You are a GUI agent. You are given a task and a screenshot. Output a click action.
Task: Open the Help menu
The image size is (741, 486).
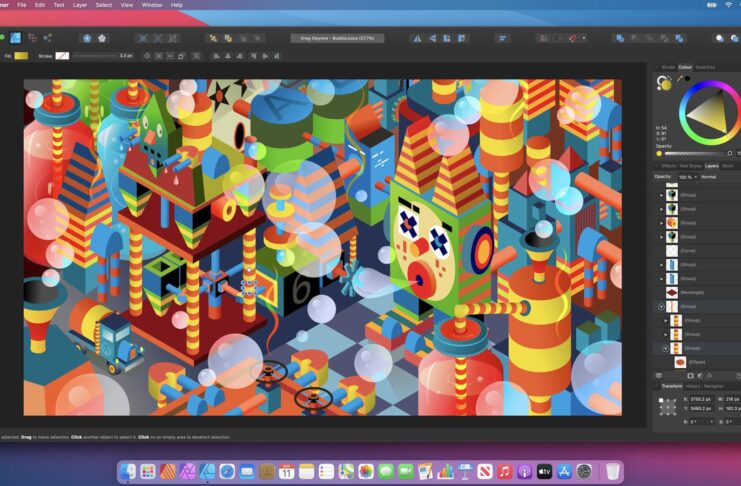coord(177,5)
